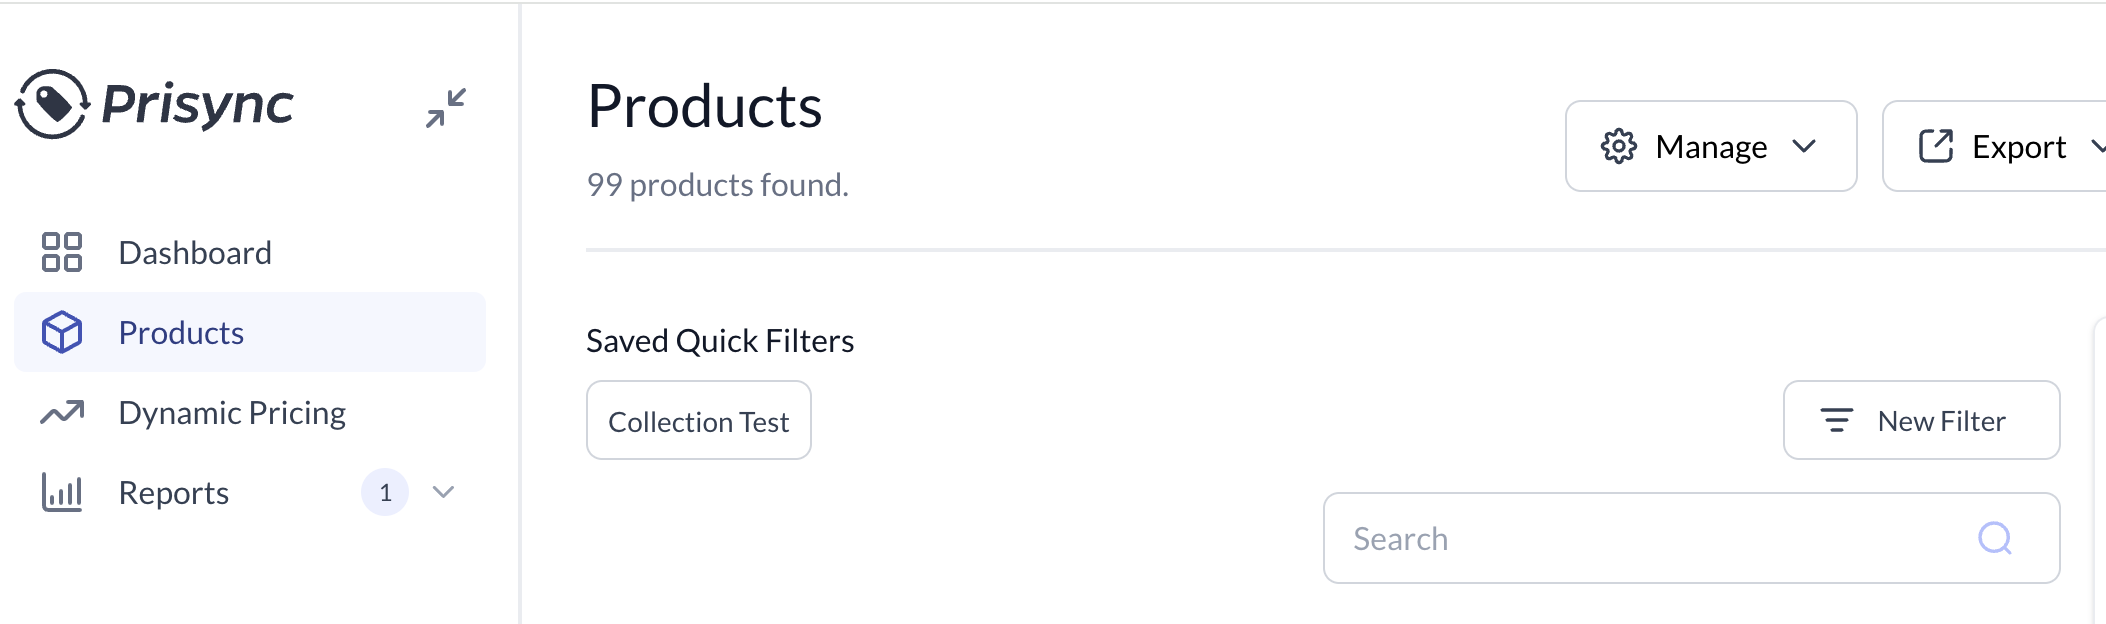Click the Dashboard grid icon
This screenshot has width=2106, height=624.
click(x=62, y=252)
